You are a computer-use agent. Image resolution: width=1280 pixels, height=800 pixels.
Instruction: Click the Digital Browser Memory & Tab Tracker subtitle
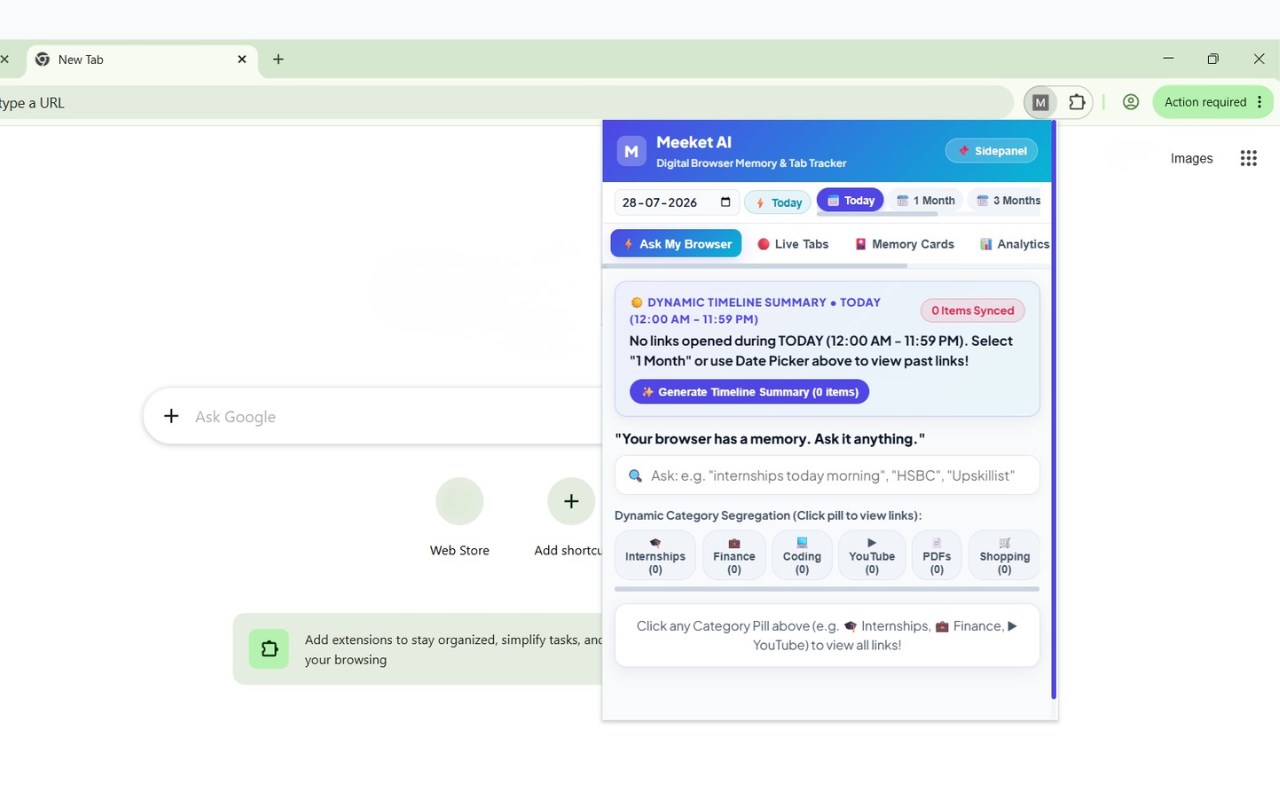coord(751,163)
